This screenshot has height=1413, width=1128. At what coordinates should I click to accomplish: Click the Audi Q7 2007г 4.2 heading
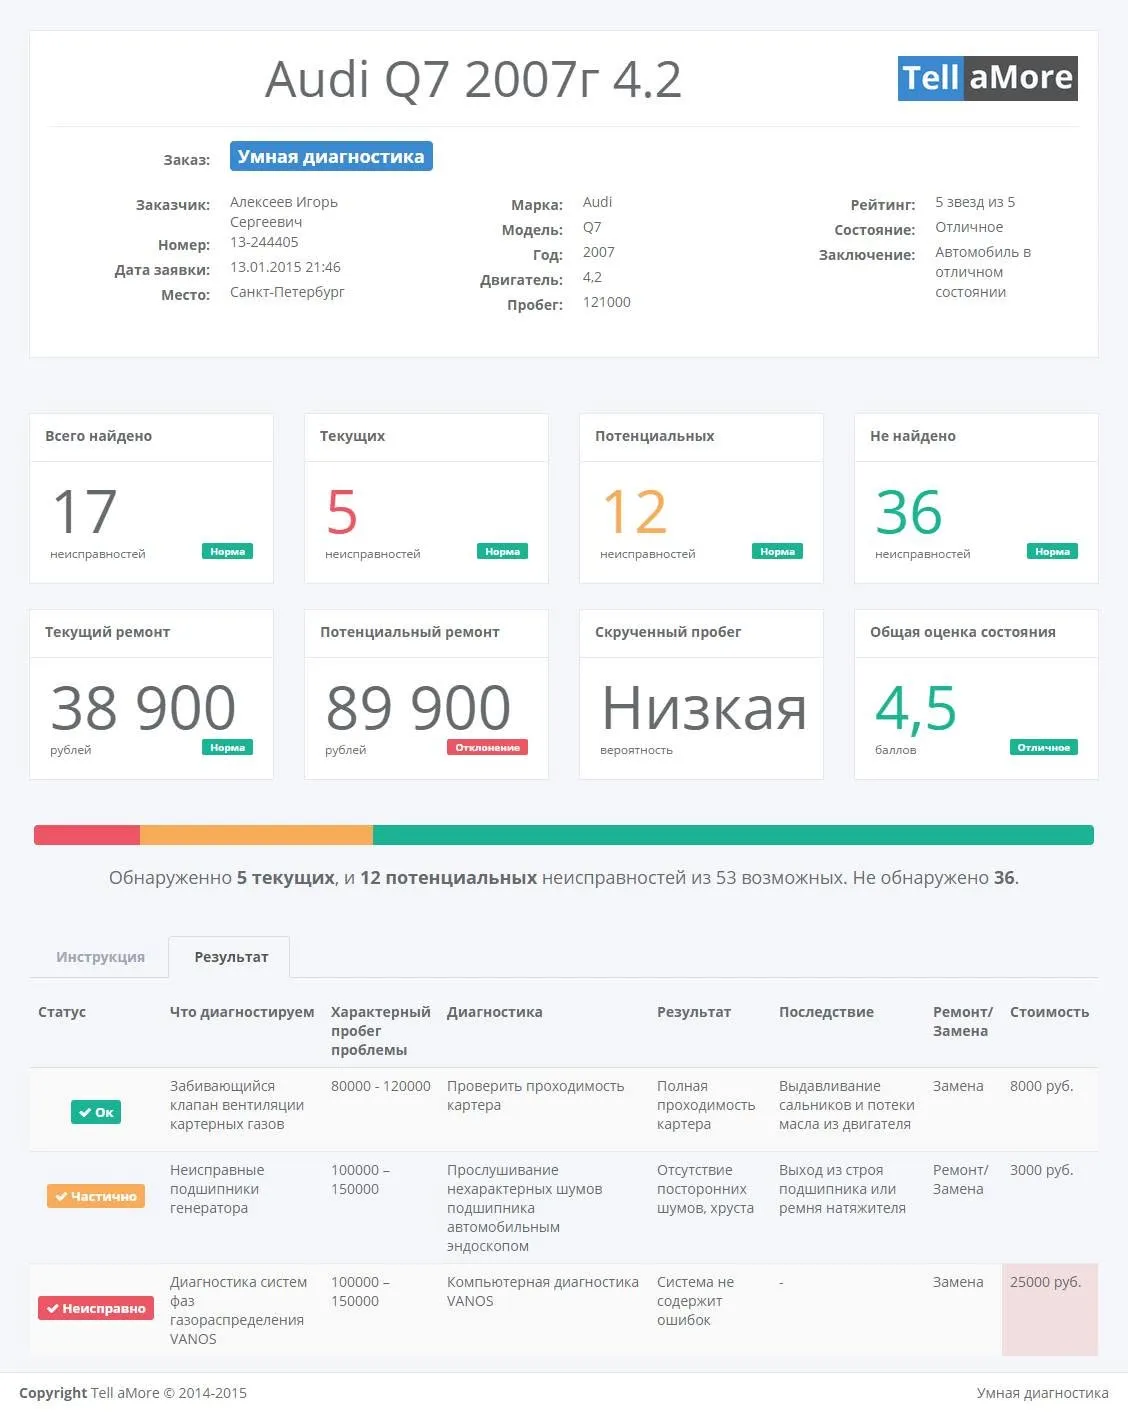point(473,79)
